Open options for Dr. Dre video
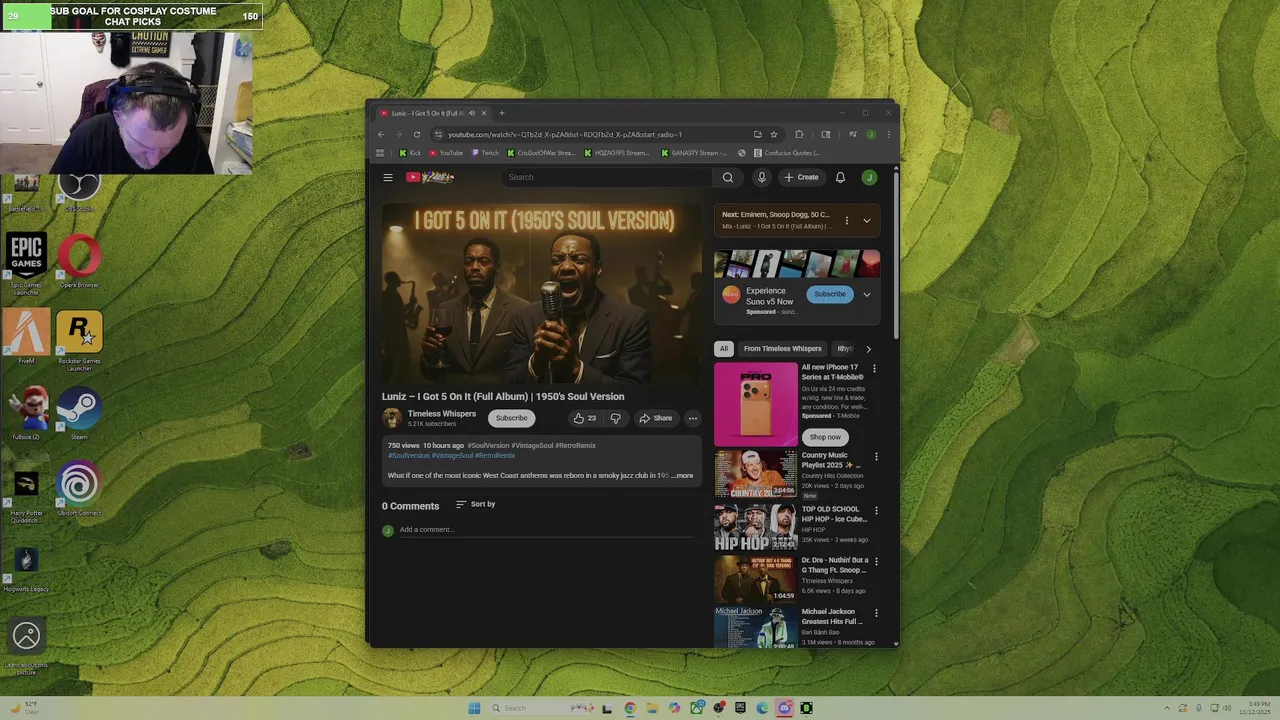1280x720 pixels. [x=876, y=561]
